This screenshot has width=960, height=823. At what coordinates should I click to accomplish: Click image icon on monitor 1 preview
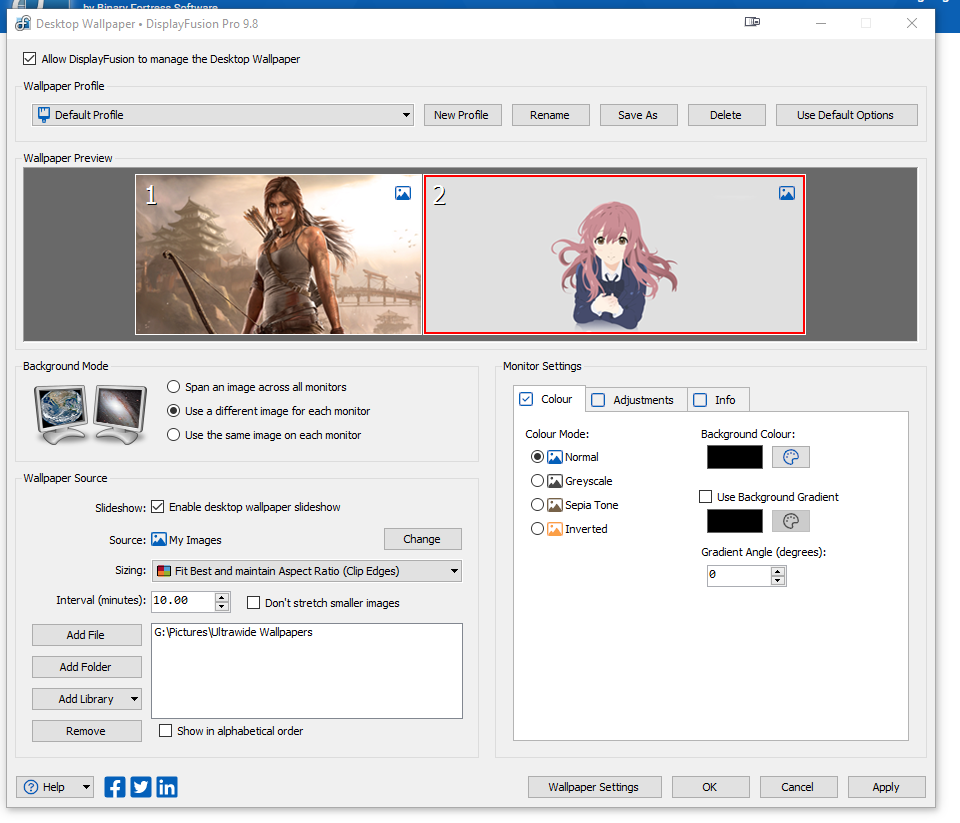[x=403, y=193]
